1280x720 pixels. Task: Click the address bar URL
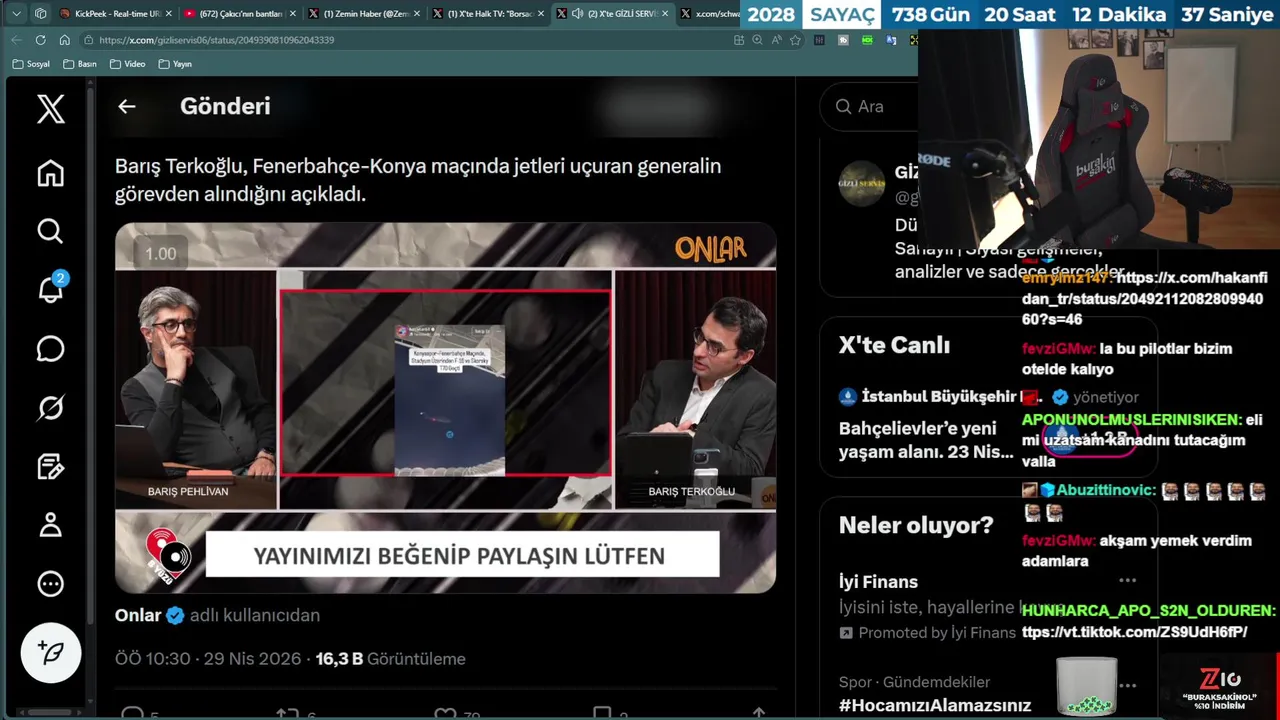pyautogui.click(x=216, y=40)
